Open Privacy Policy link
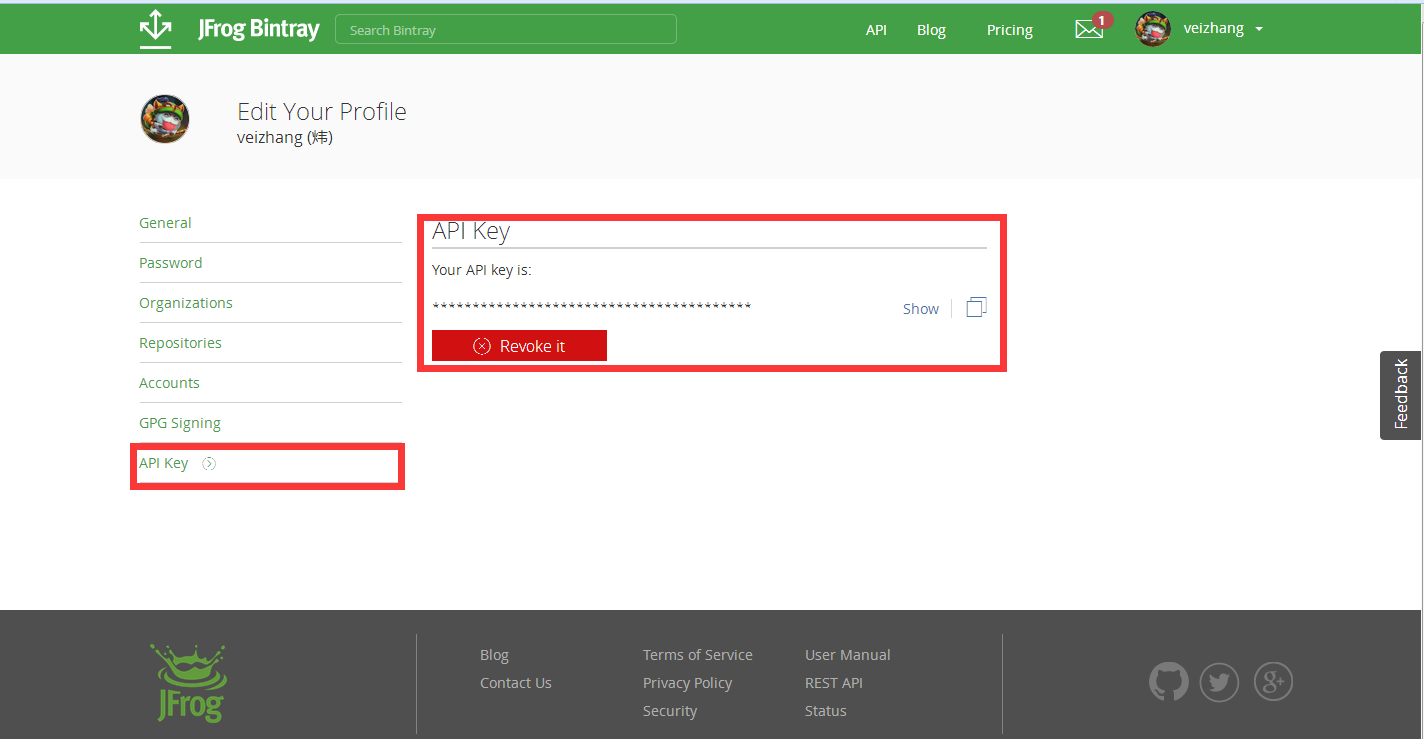This screenshot has height=739, width=1424. pyautogui.click(x=688, y=683)
